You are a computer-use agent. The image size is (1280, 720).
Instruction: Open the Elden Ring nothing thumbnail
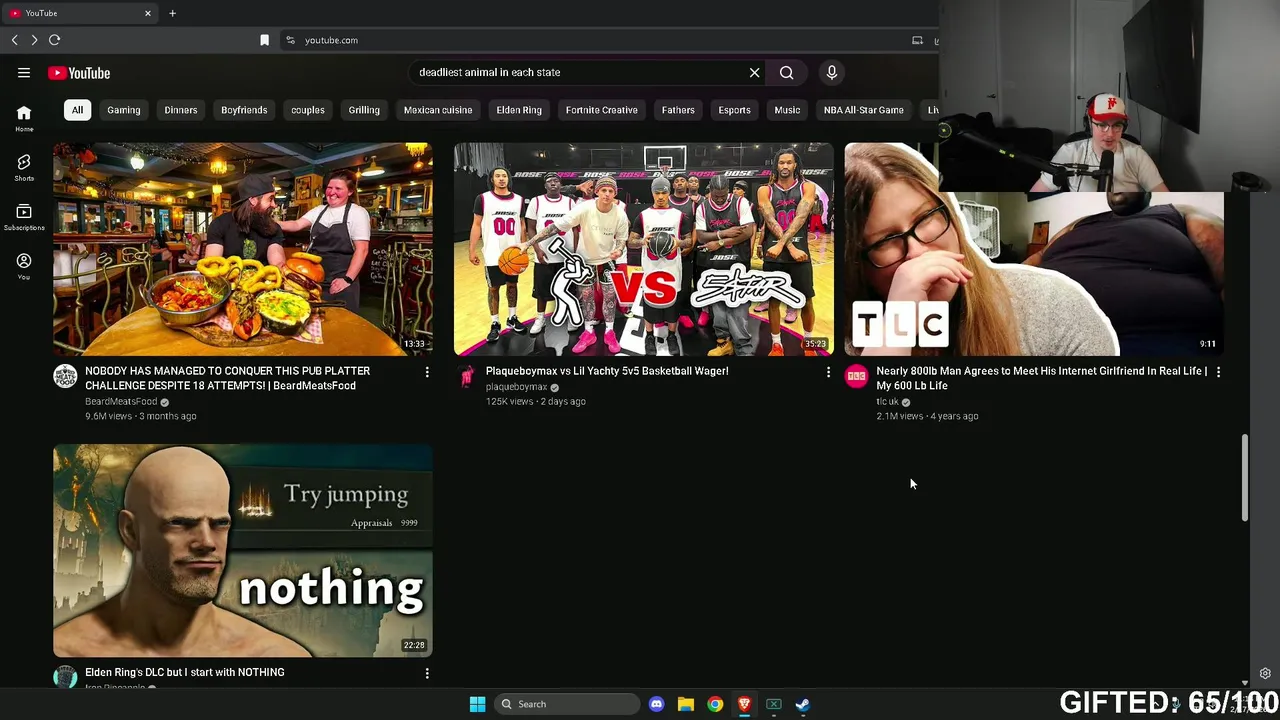point(243,551)
